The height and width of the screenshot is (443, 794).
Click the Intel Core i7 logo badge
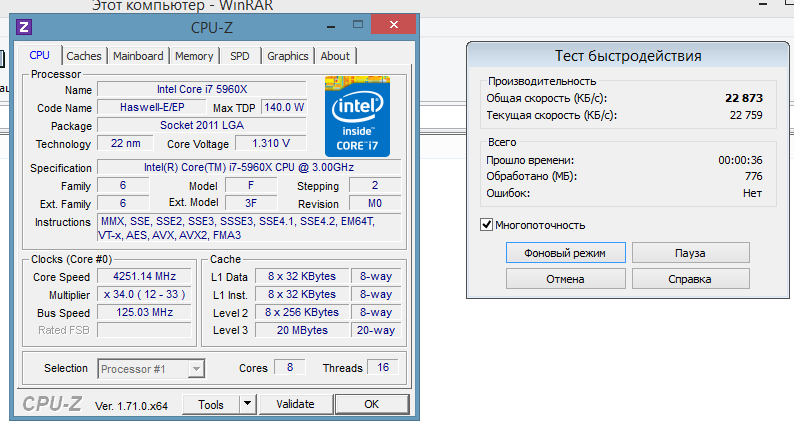pos(358,116)
